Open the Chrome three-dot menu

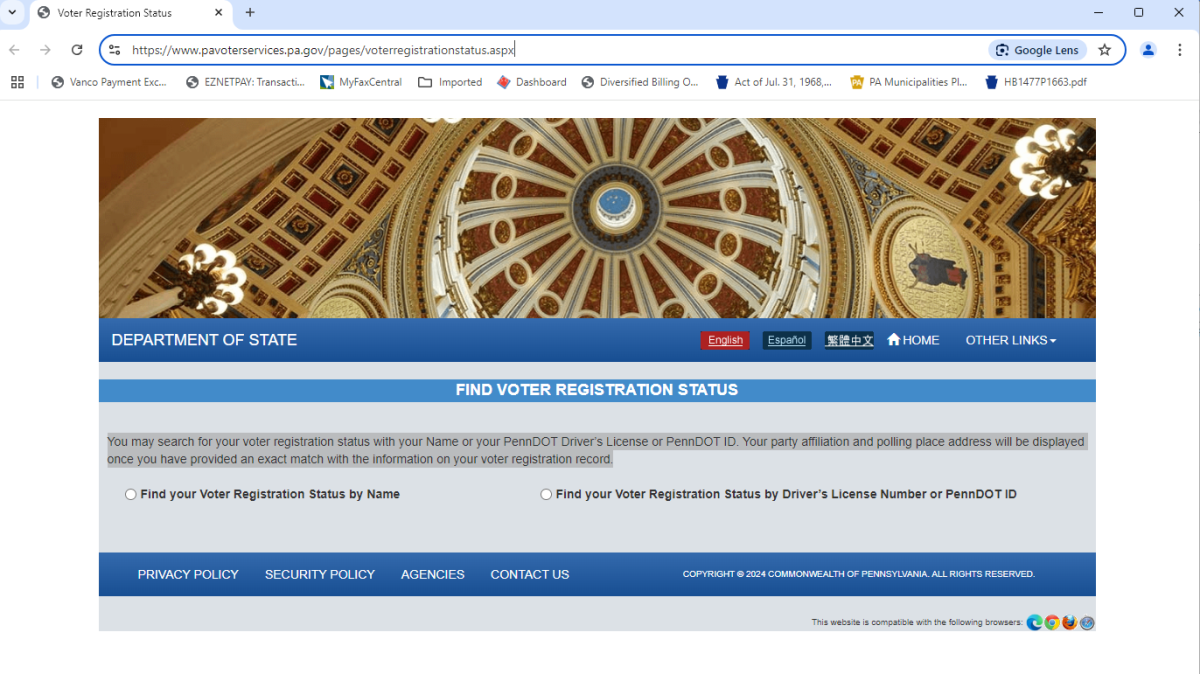point(1180,50)
